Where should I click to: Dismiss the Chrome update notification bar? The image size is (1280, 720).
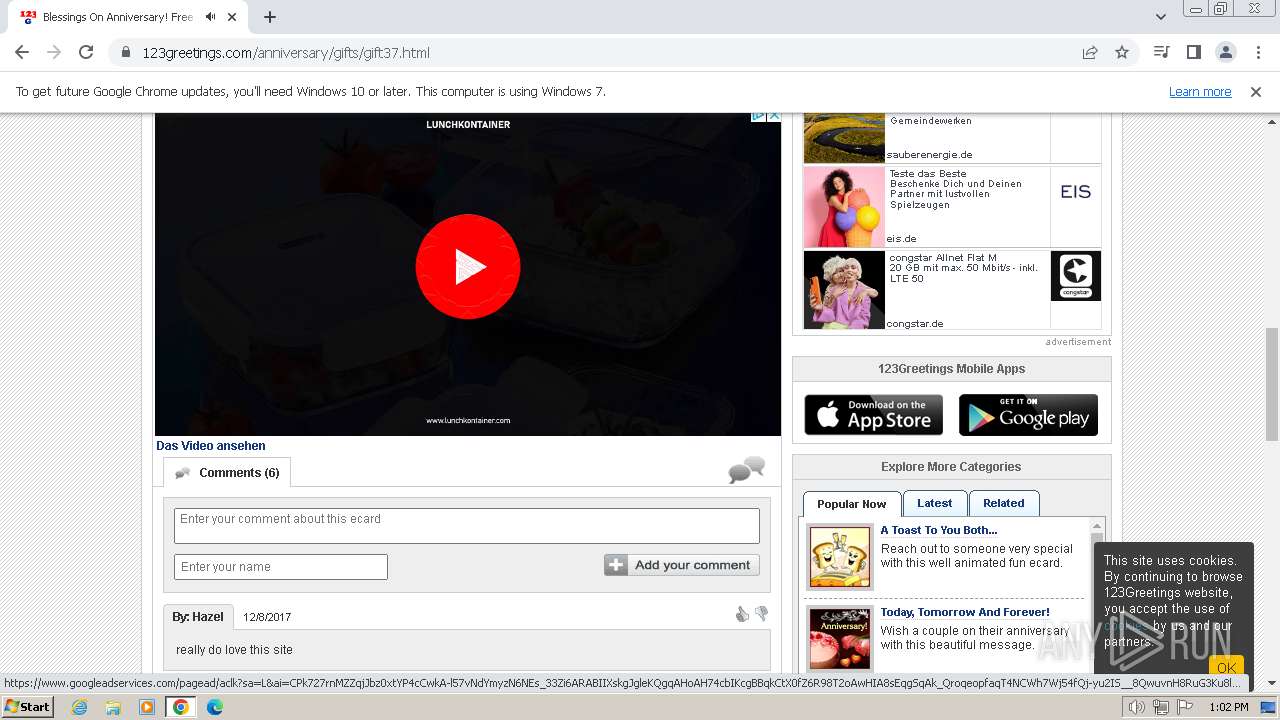pos(1256,91)
